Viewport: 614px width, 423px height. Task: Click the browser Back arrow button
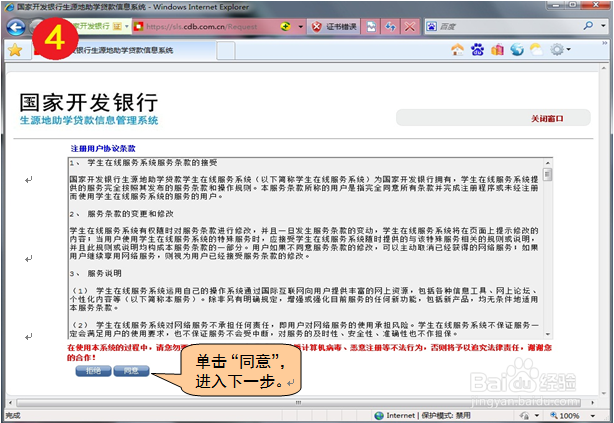[16, 27]
